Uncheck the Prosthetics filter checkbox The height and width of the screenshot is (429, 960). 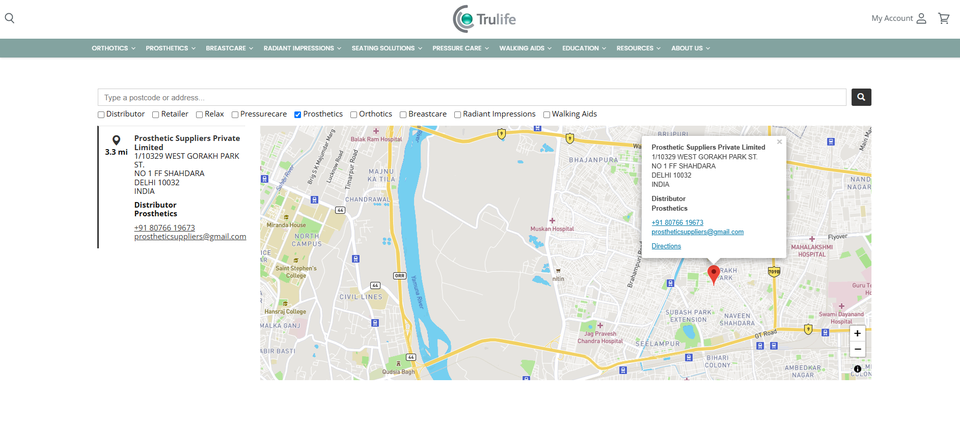298,114
